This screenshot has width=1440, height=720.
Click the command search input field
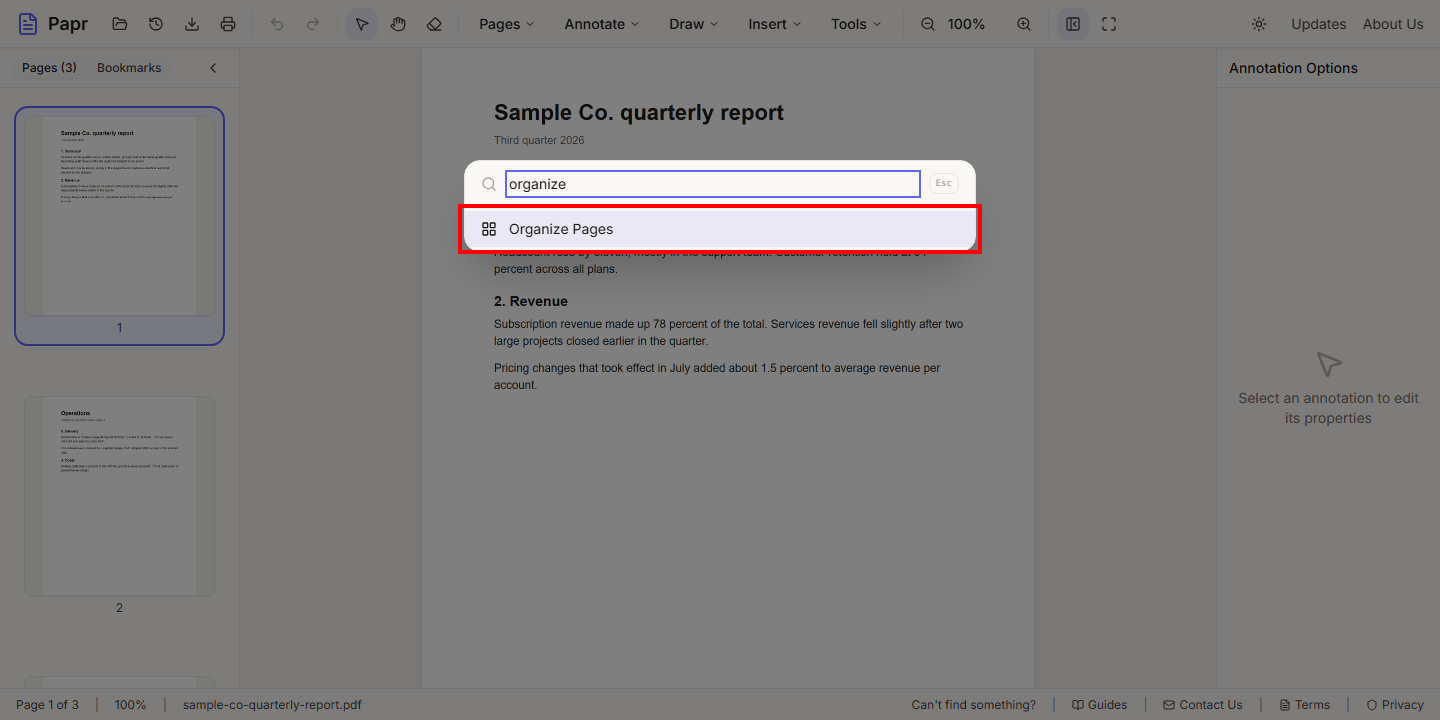tap(712, 184)
